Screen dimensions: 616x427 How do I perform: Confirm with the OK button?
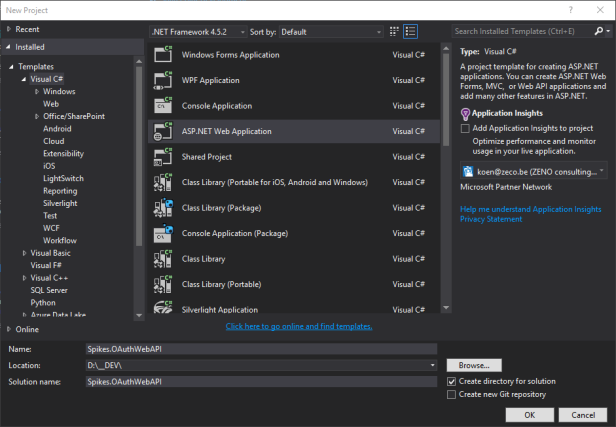(x=530, y=415)
